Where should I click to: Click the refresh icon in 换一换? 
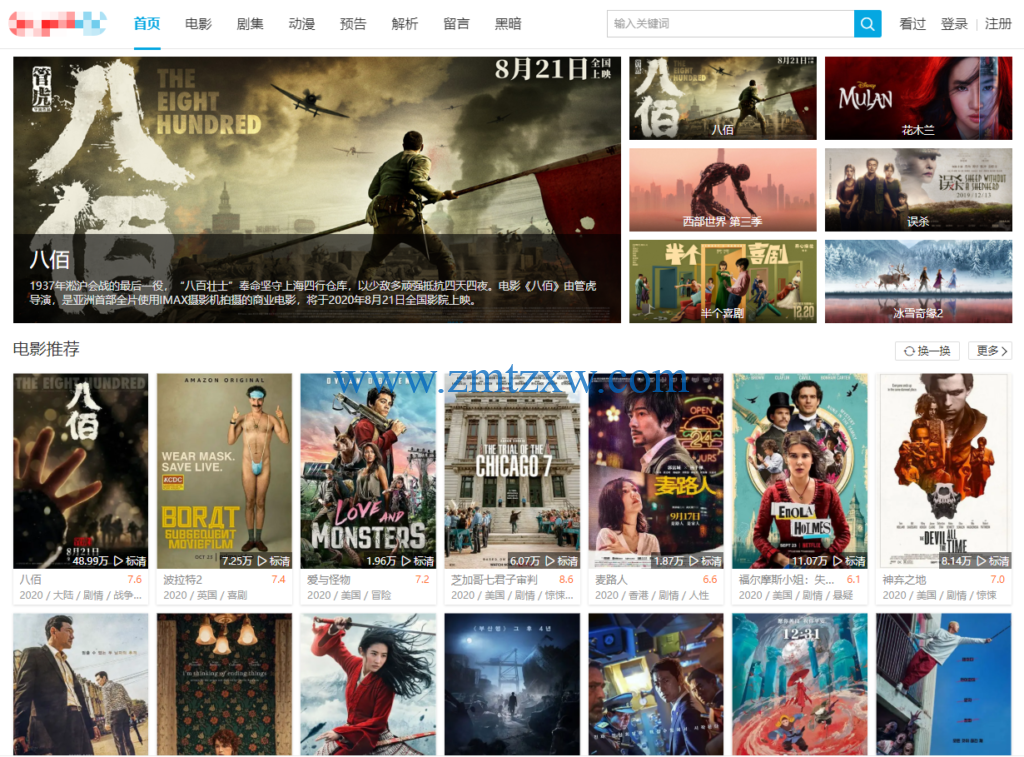point(908,351)
